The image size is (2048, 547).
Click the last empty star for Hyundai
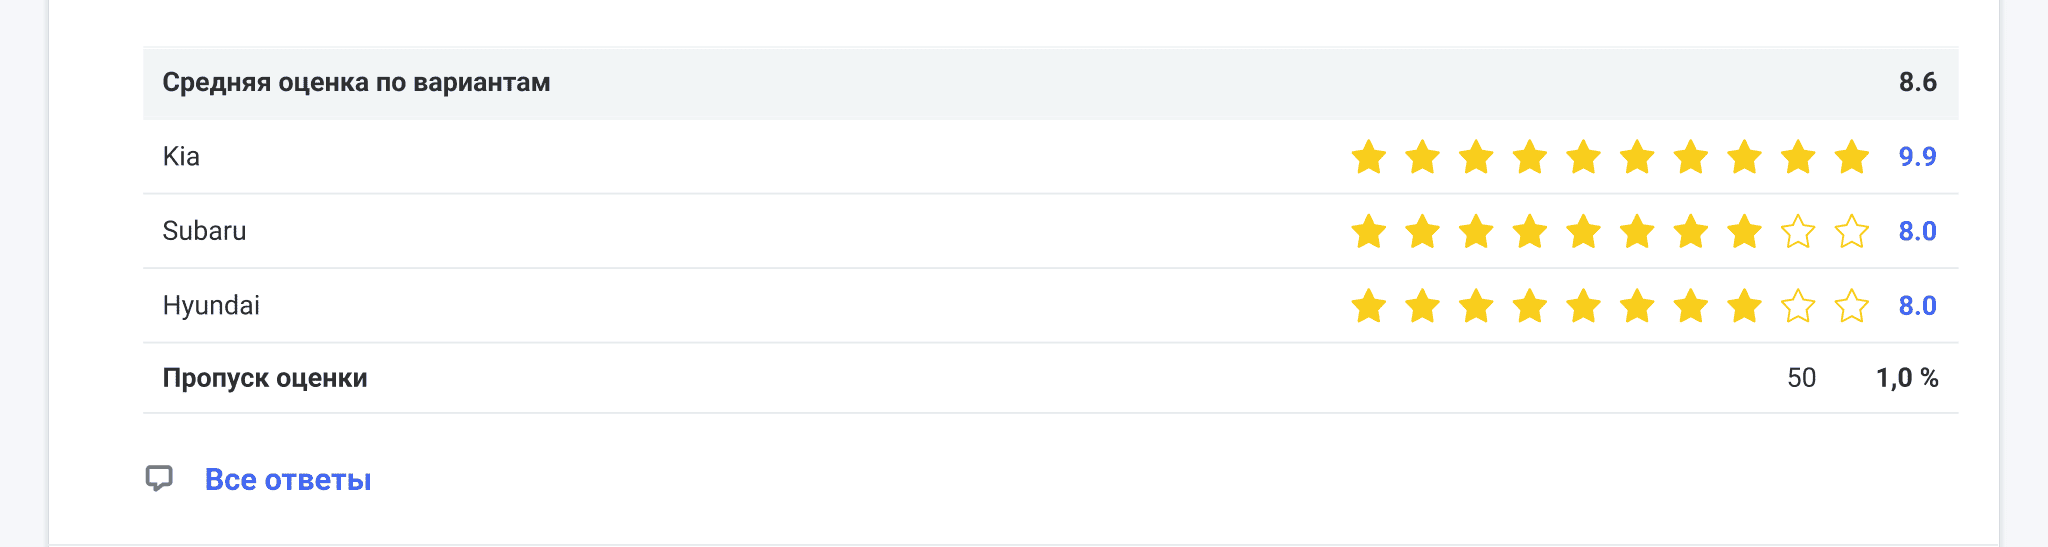pos(1852,306)
